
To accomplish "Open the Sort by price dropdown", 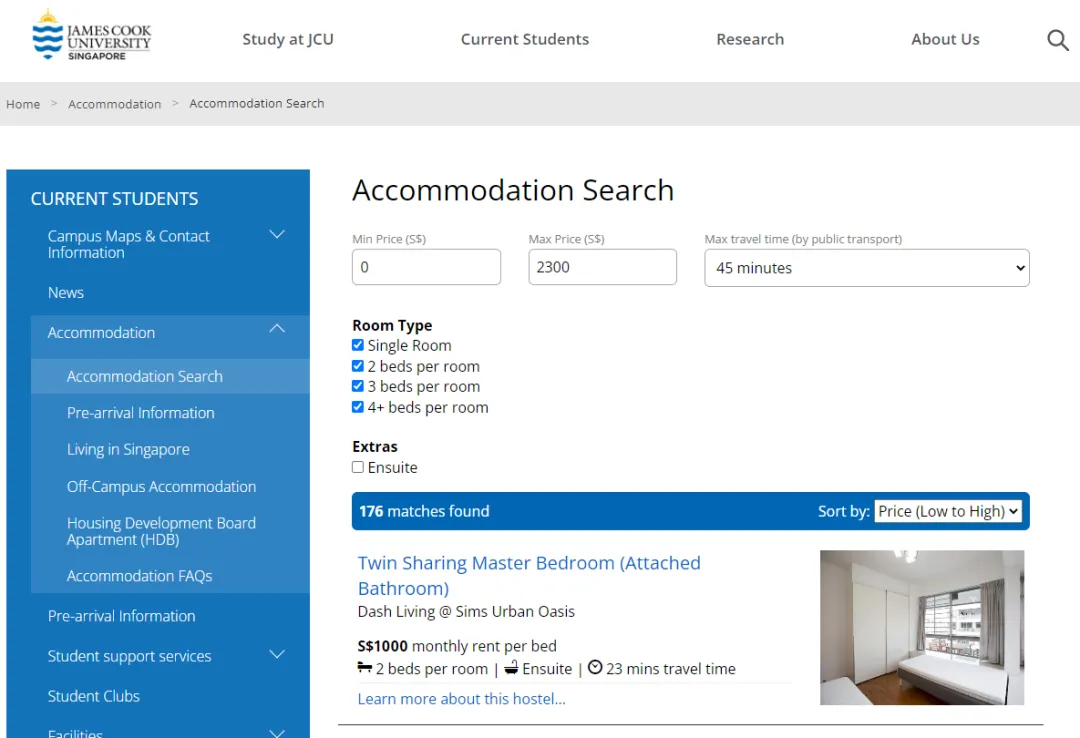I will point(947,511).
